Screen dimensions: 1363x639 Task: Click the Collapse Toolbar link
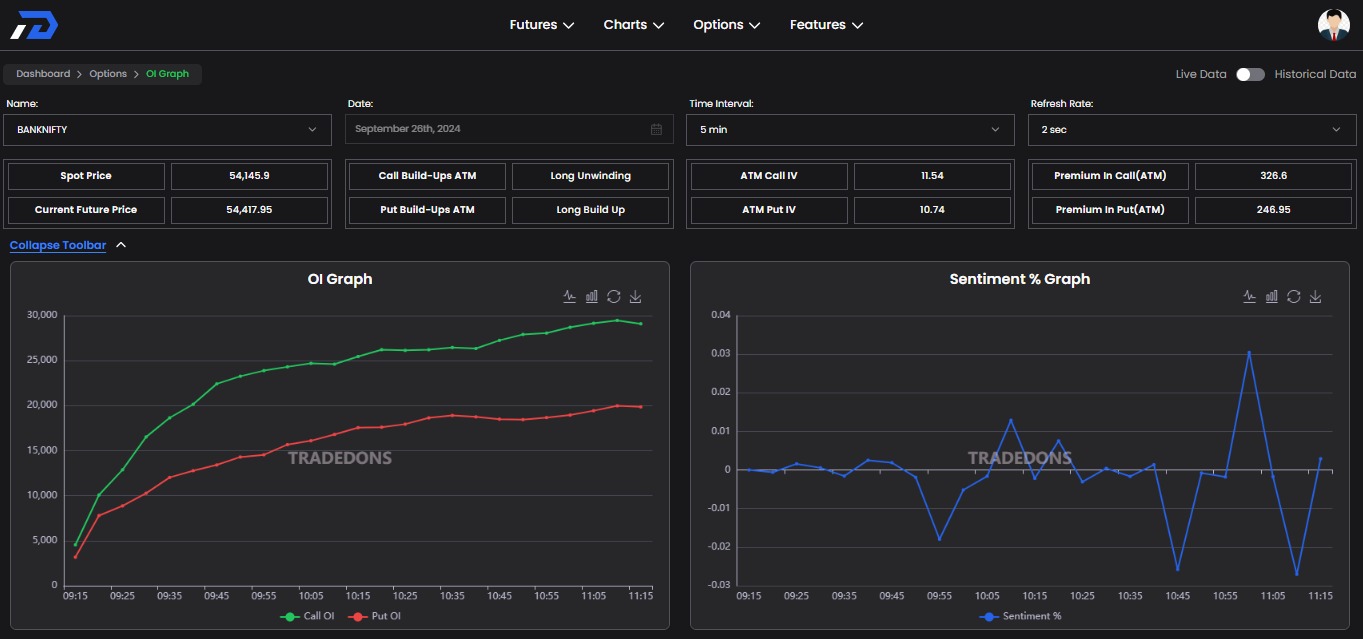click(x=58, y=245)
